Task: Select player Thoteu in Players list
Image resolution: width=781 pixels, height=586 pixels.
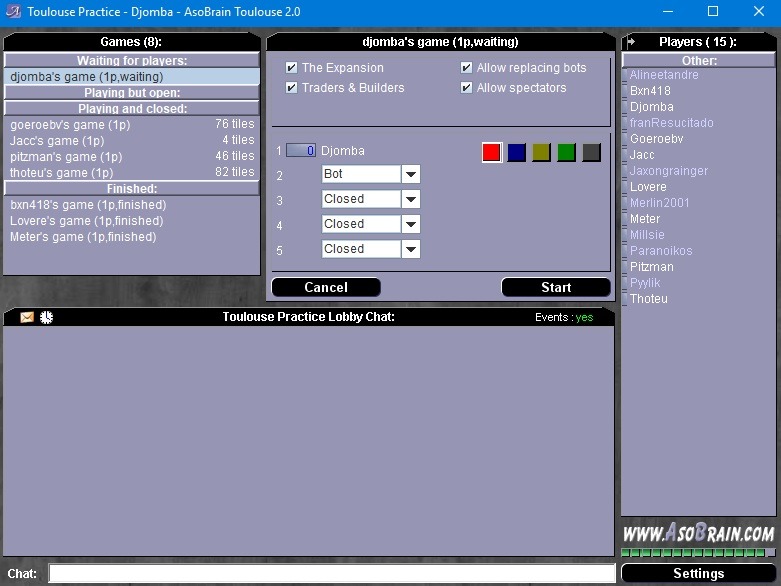Action: [x=649, y=299]
